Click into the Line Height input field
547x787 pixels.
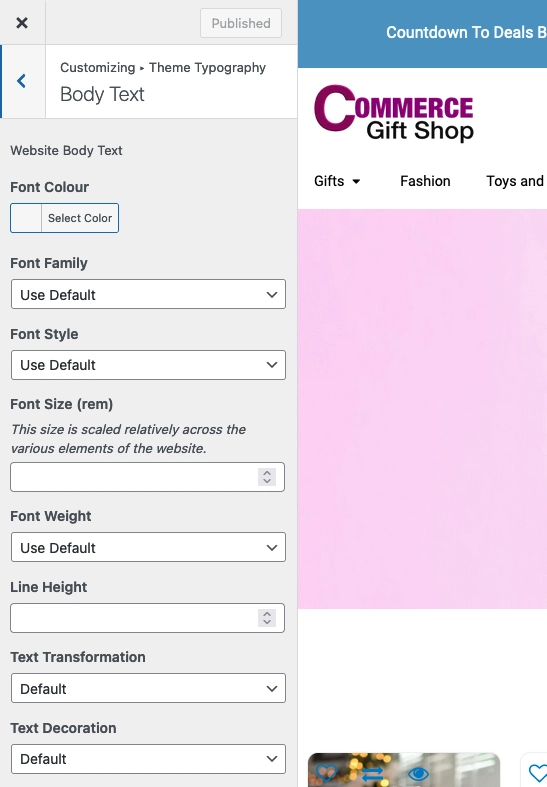(x=134, y=618)
